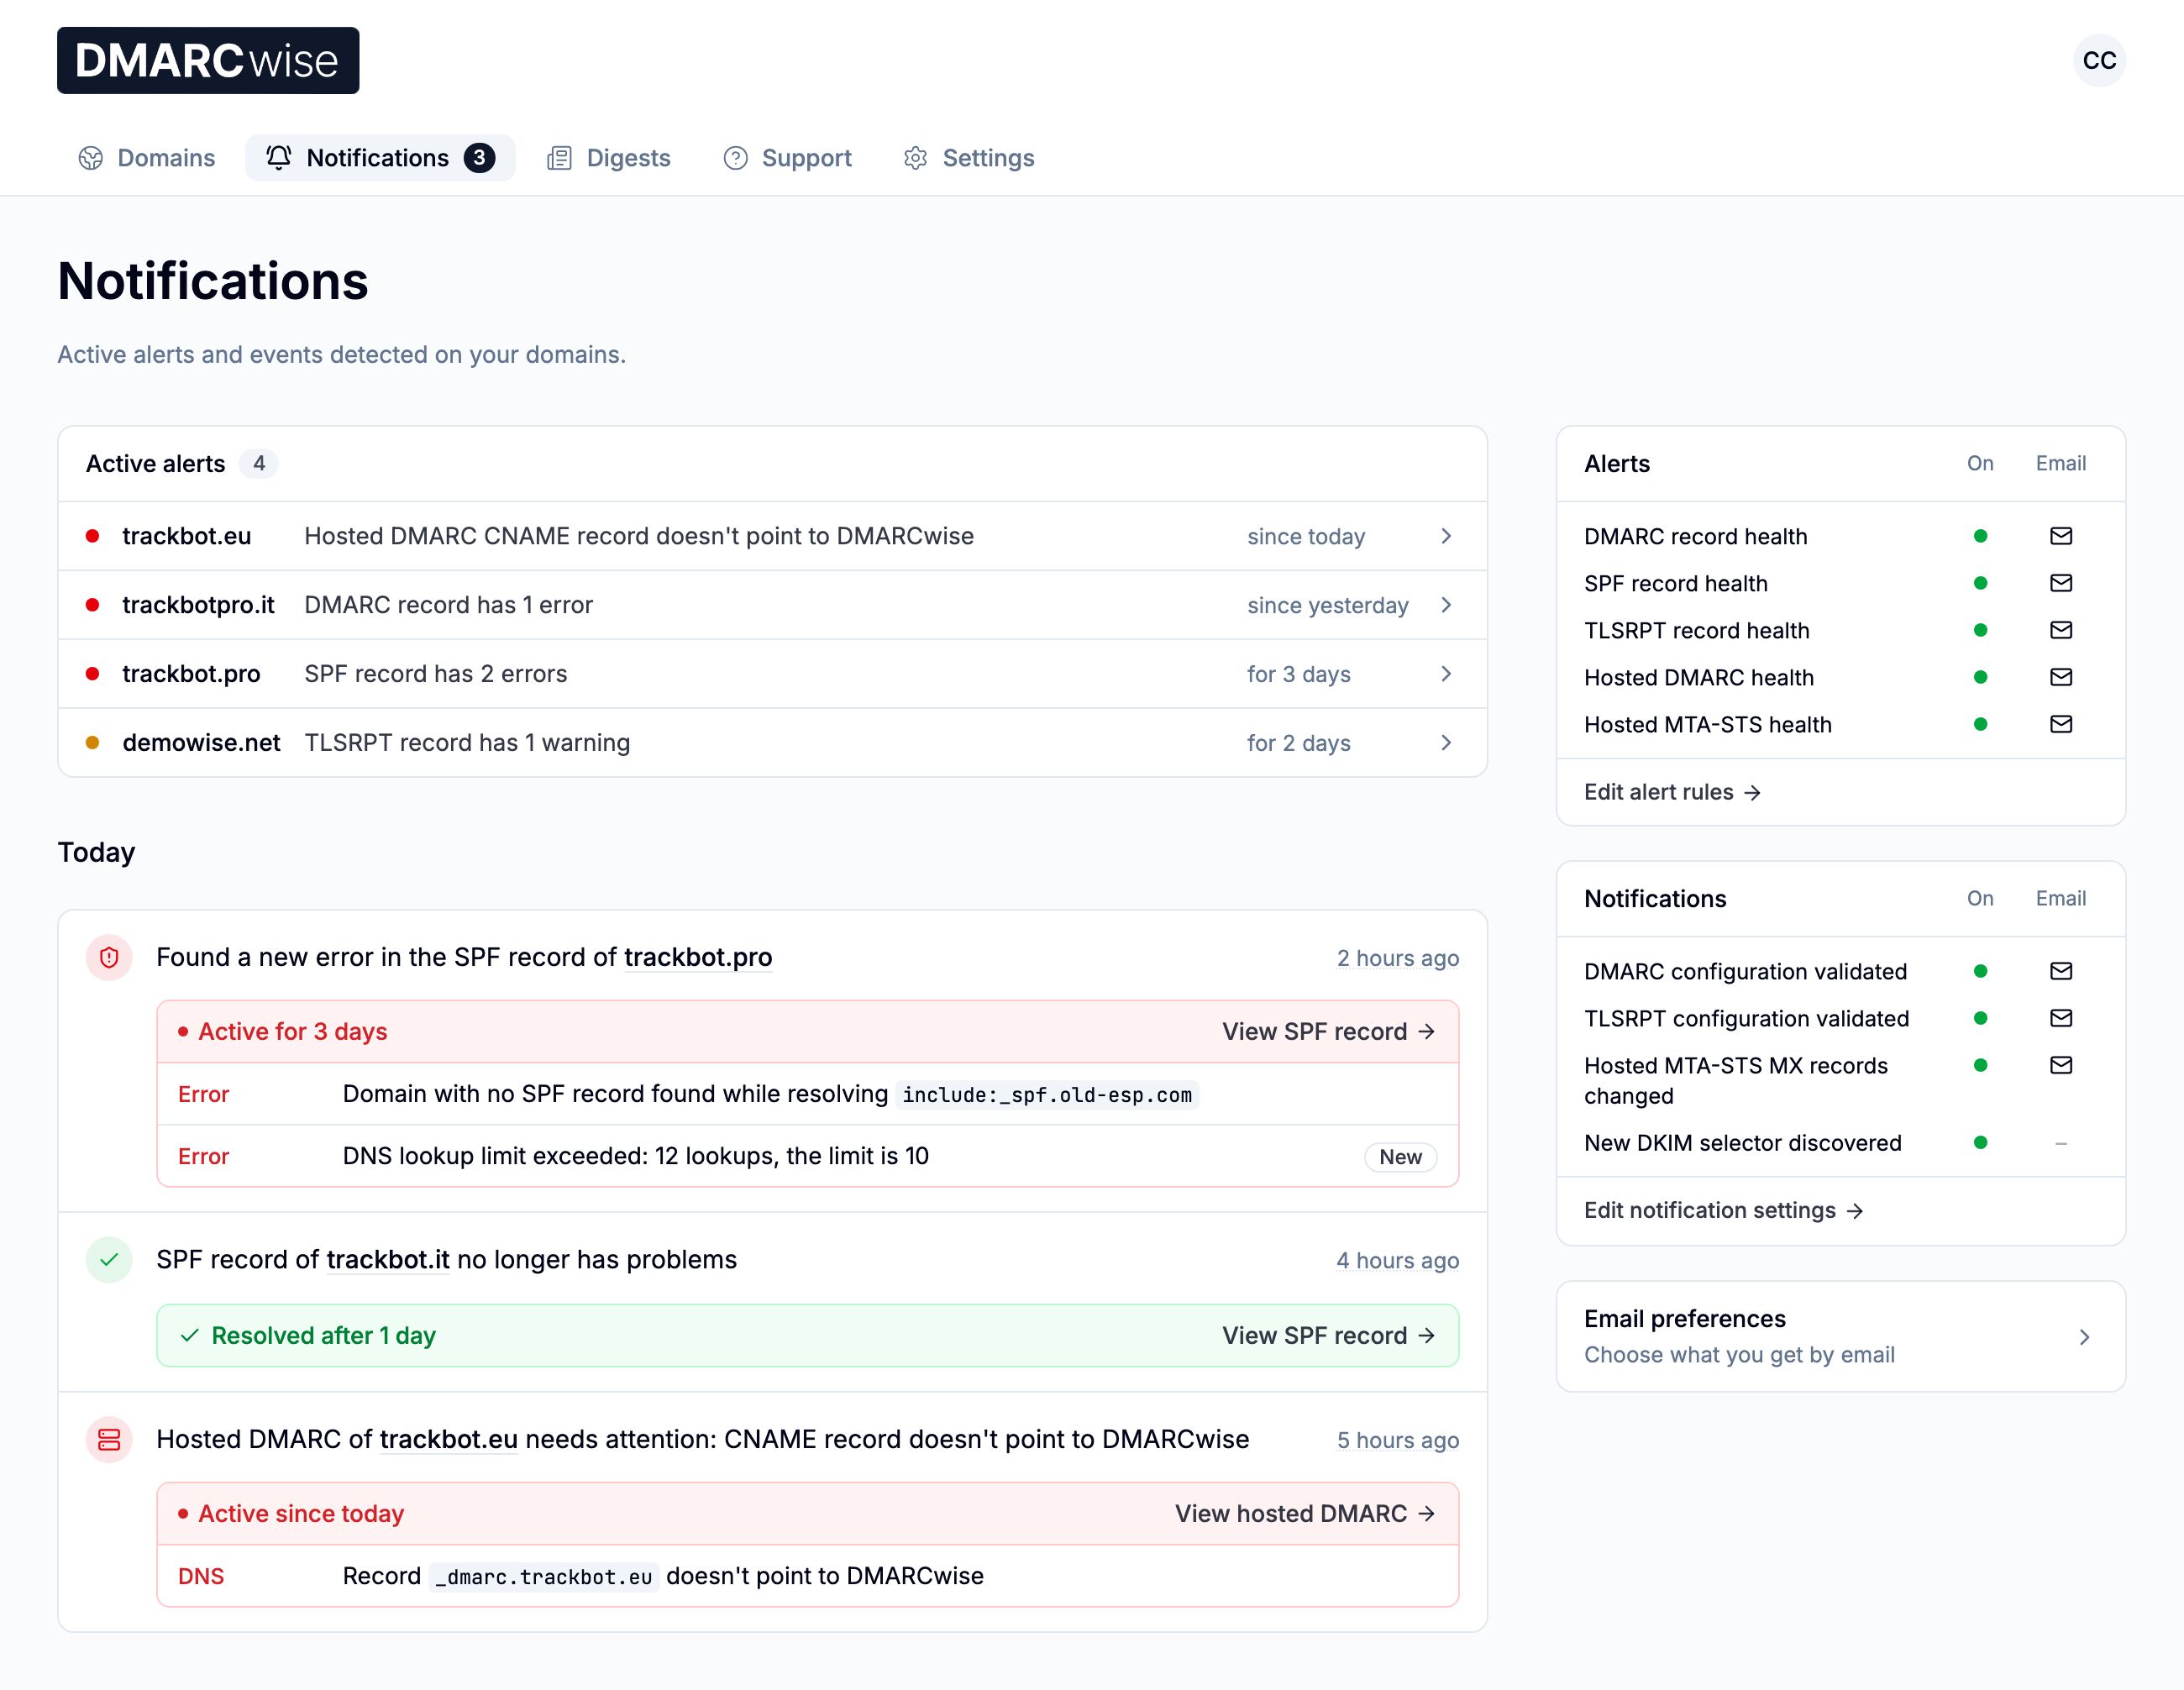Open the CC user avatar menu
The height and width of the screenshot is (1690, 2184).
click(x=2099, y=60)
